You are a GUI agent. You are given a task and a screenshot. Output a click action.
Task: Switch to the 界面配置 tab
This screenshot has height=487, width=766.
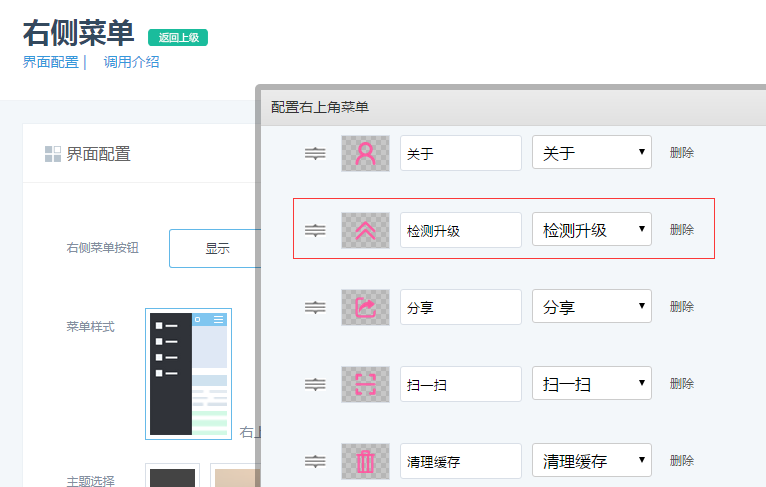tap(50, 62)
